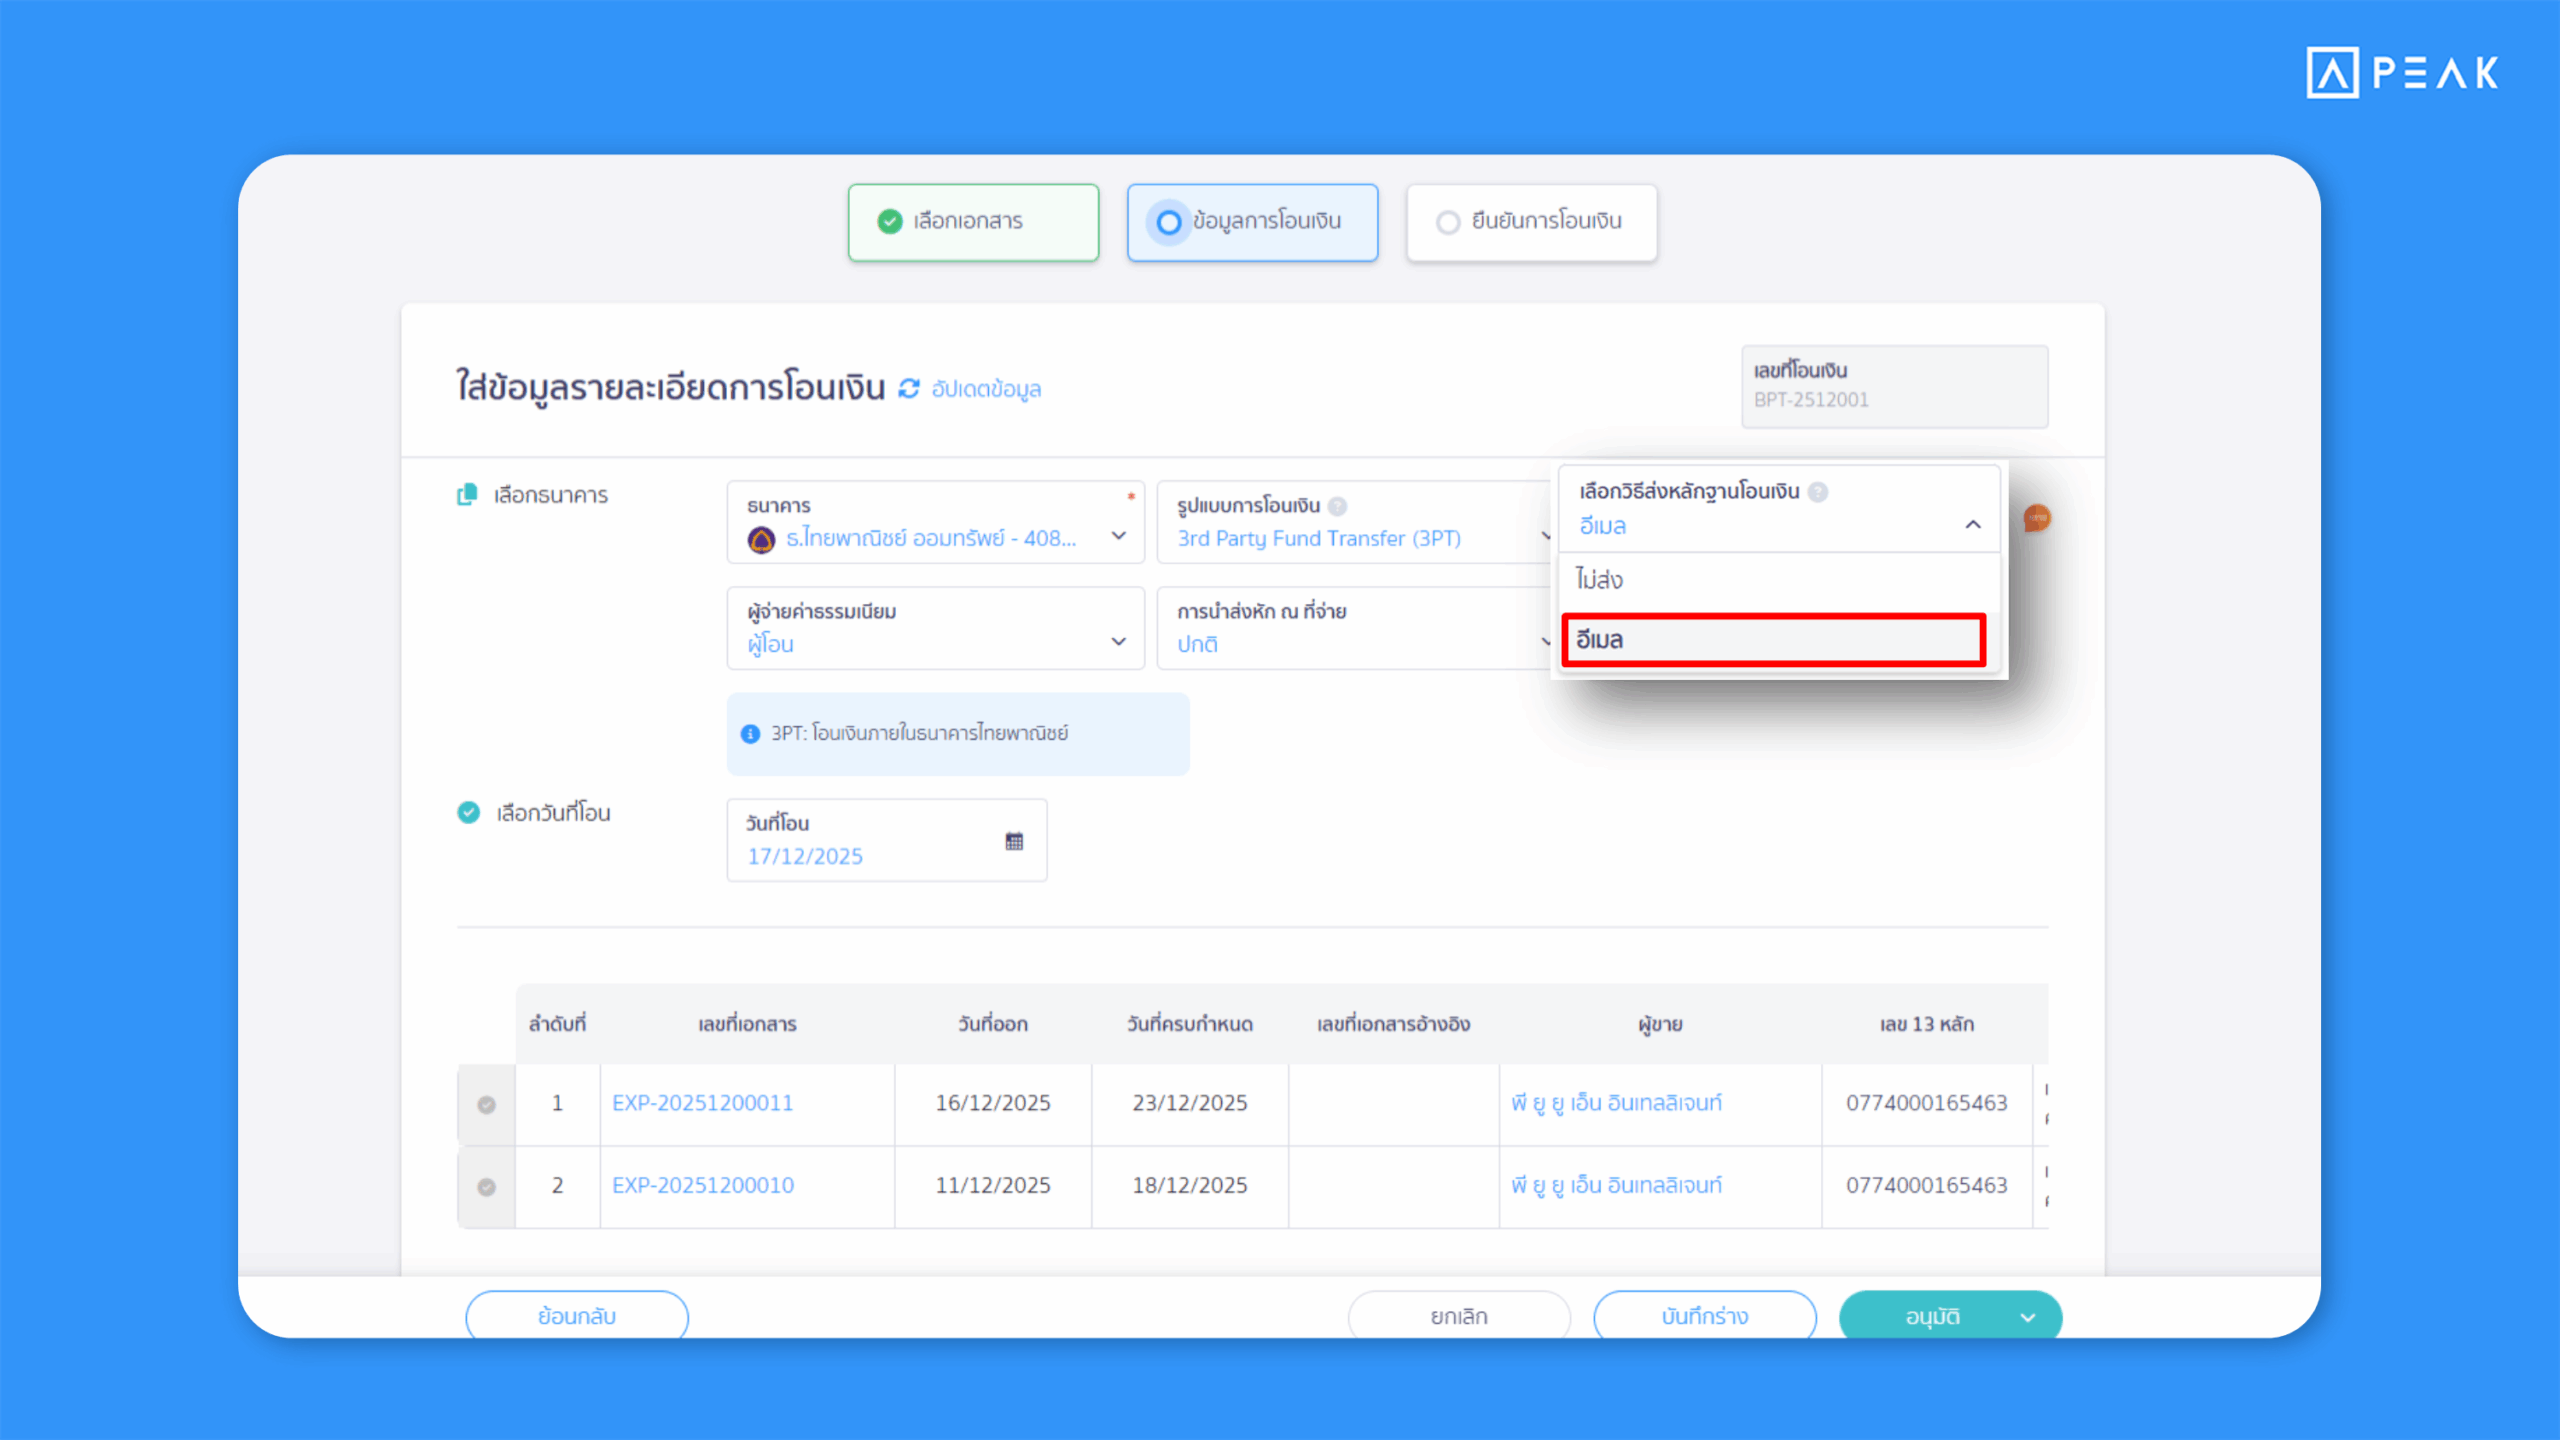Click help icon next to รูปแบบการโอนเงิน
Image resolution: width=2560 pixels, height=1440 pixels.
[x=1337, y=506]
